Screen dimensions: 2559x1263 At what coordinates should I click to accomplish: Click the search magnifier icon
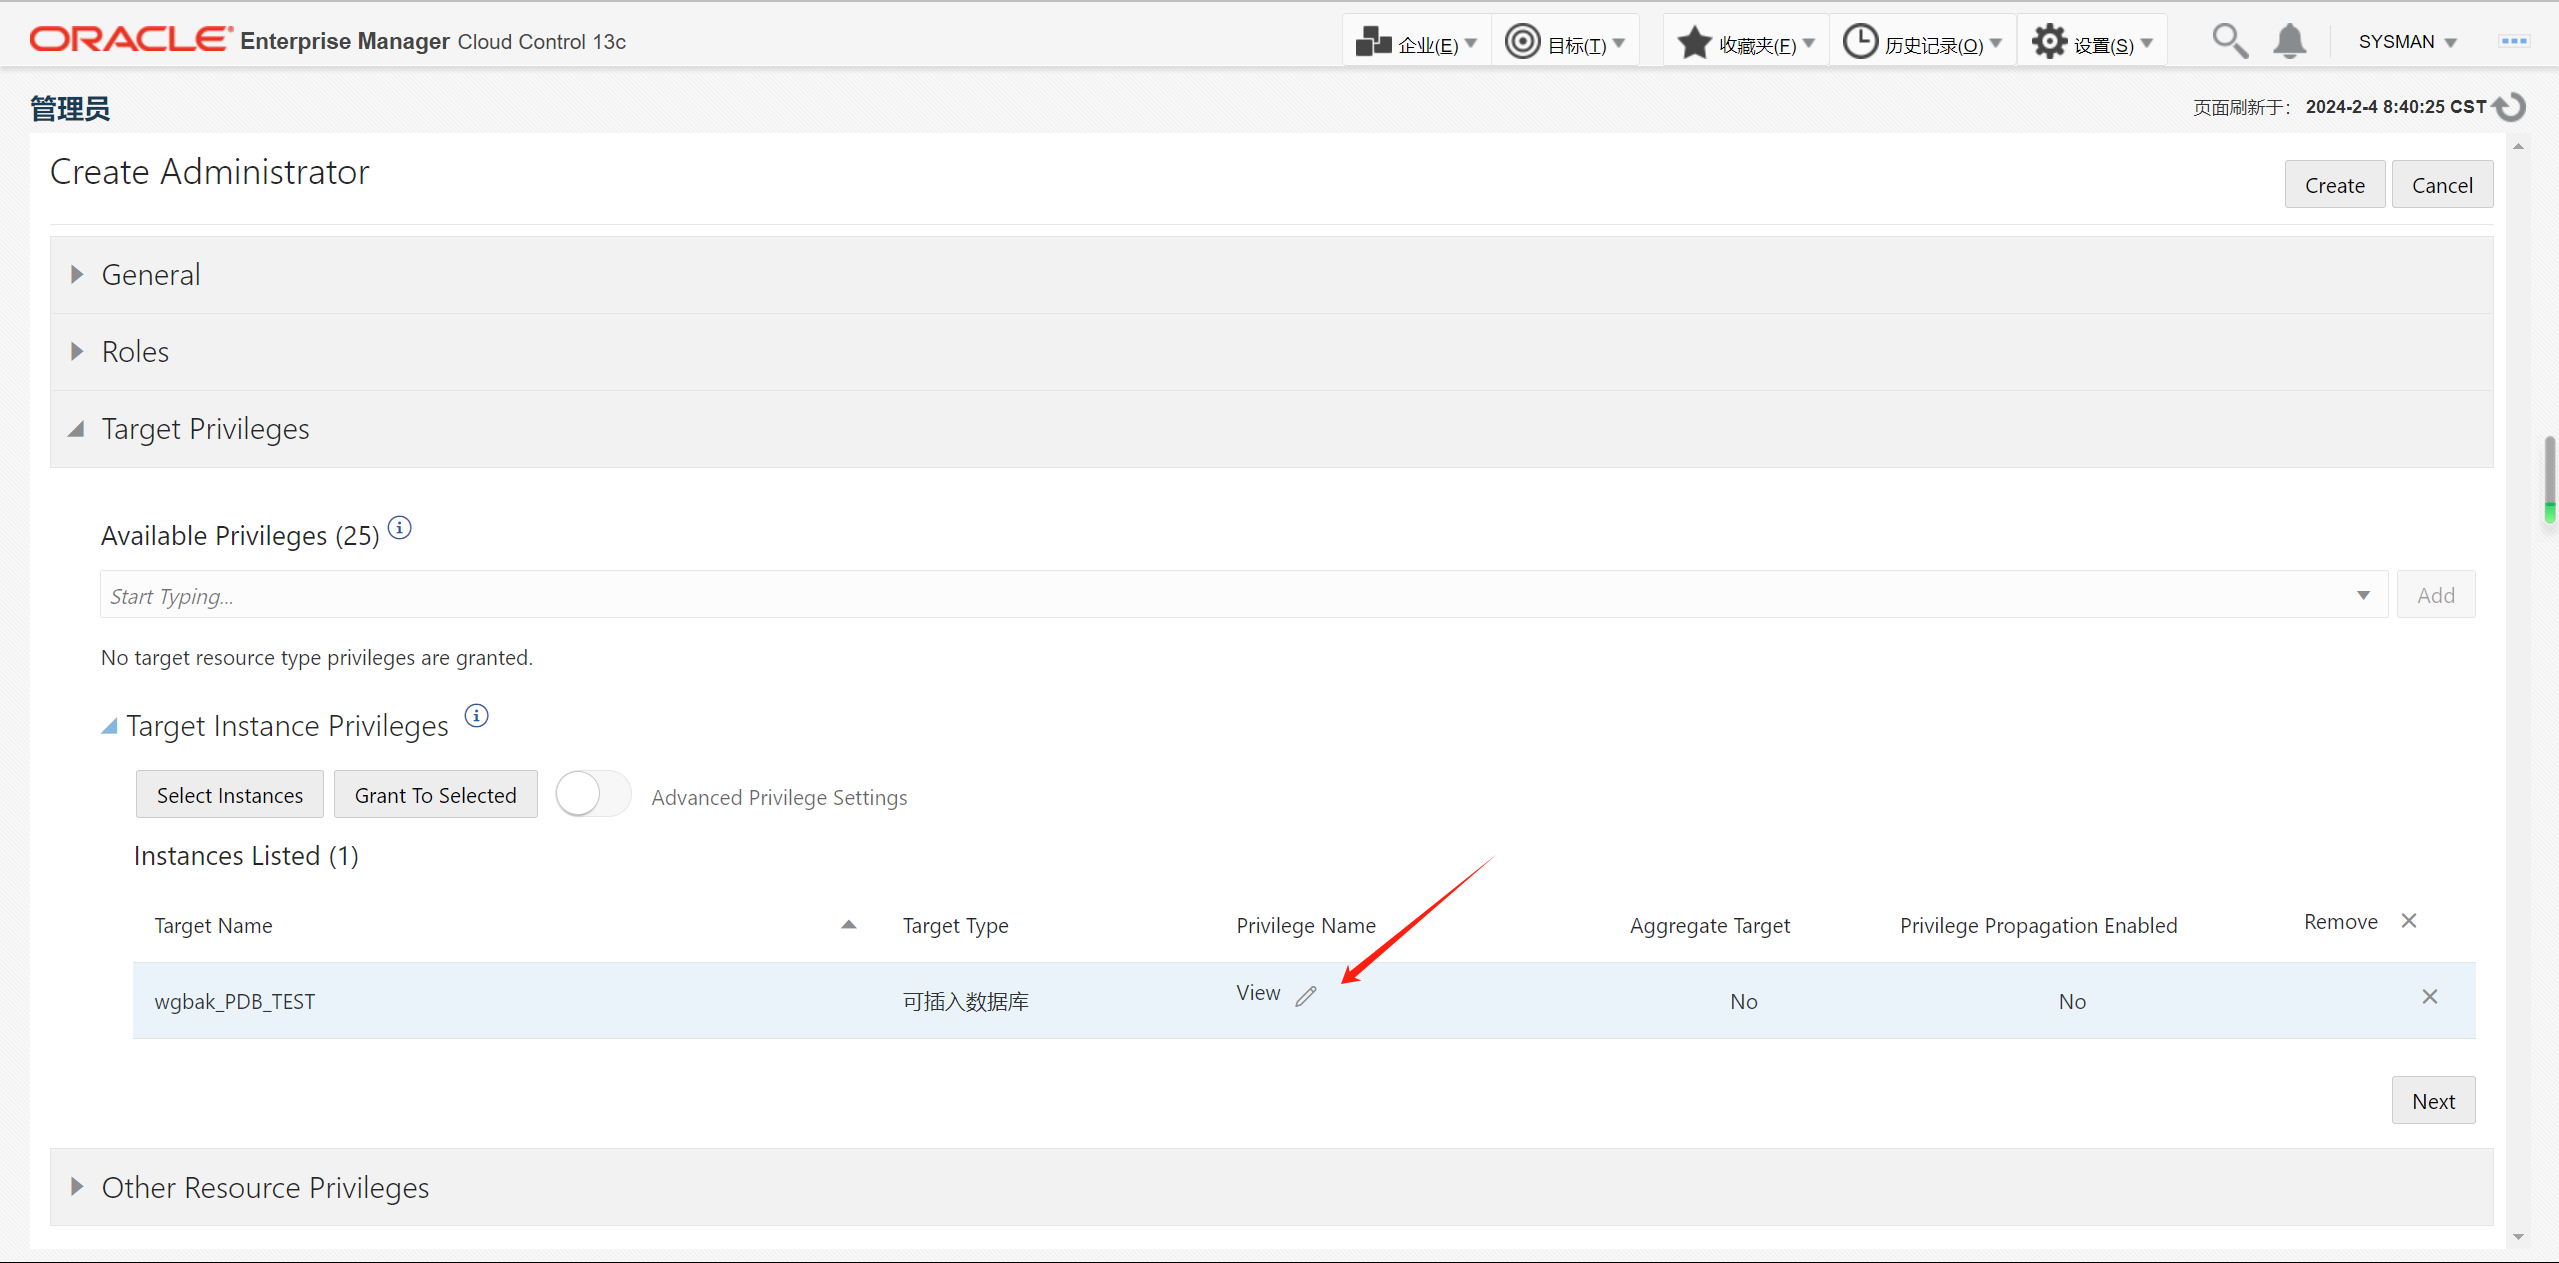2229,42
